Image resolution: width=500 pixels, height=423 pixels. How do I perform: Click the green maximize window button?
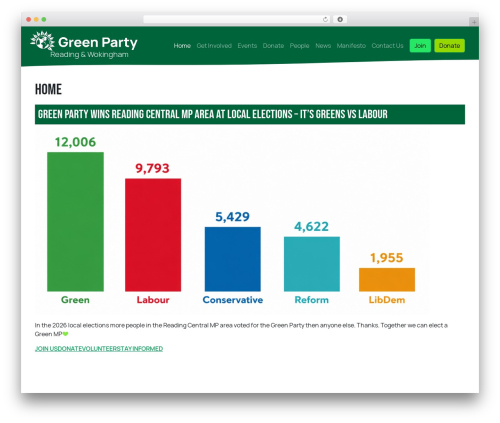[x=44, y=19]
